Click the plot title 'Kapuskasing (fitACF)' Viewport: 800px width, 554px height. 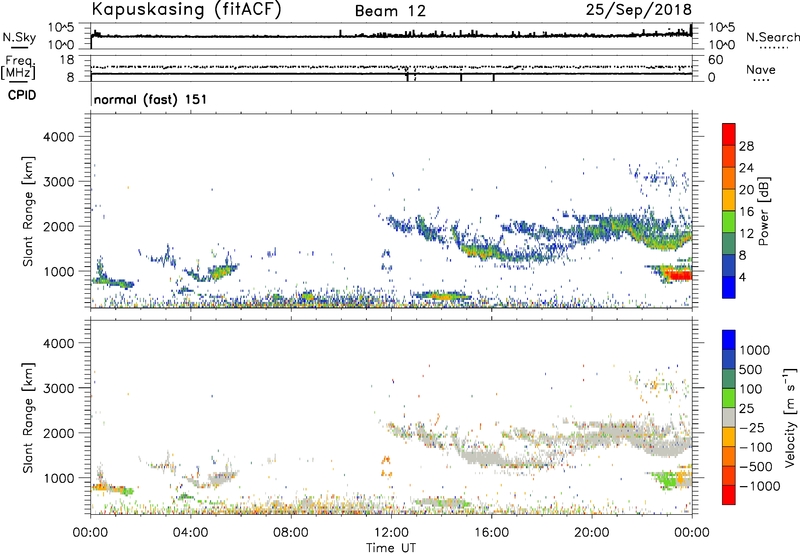186,10
